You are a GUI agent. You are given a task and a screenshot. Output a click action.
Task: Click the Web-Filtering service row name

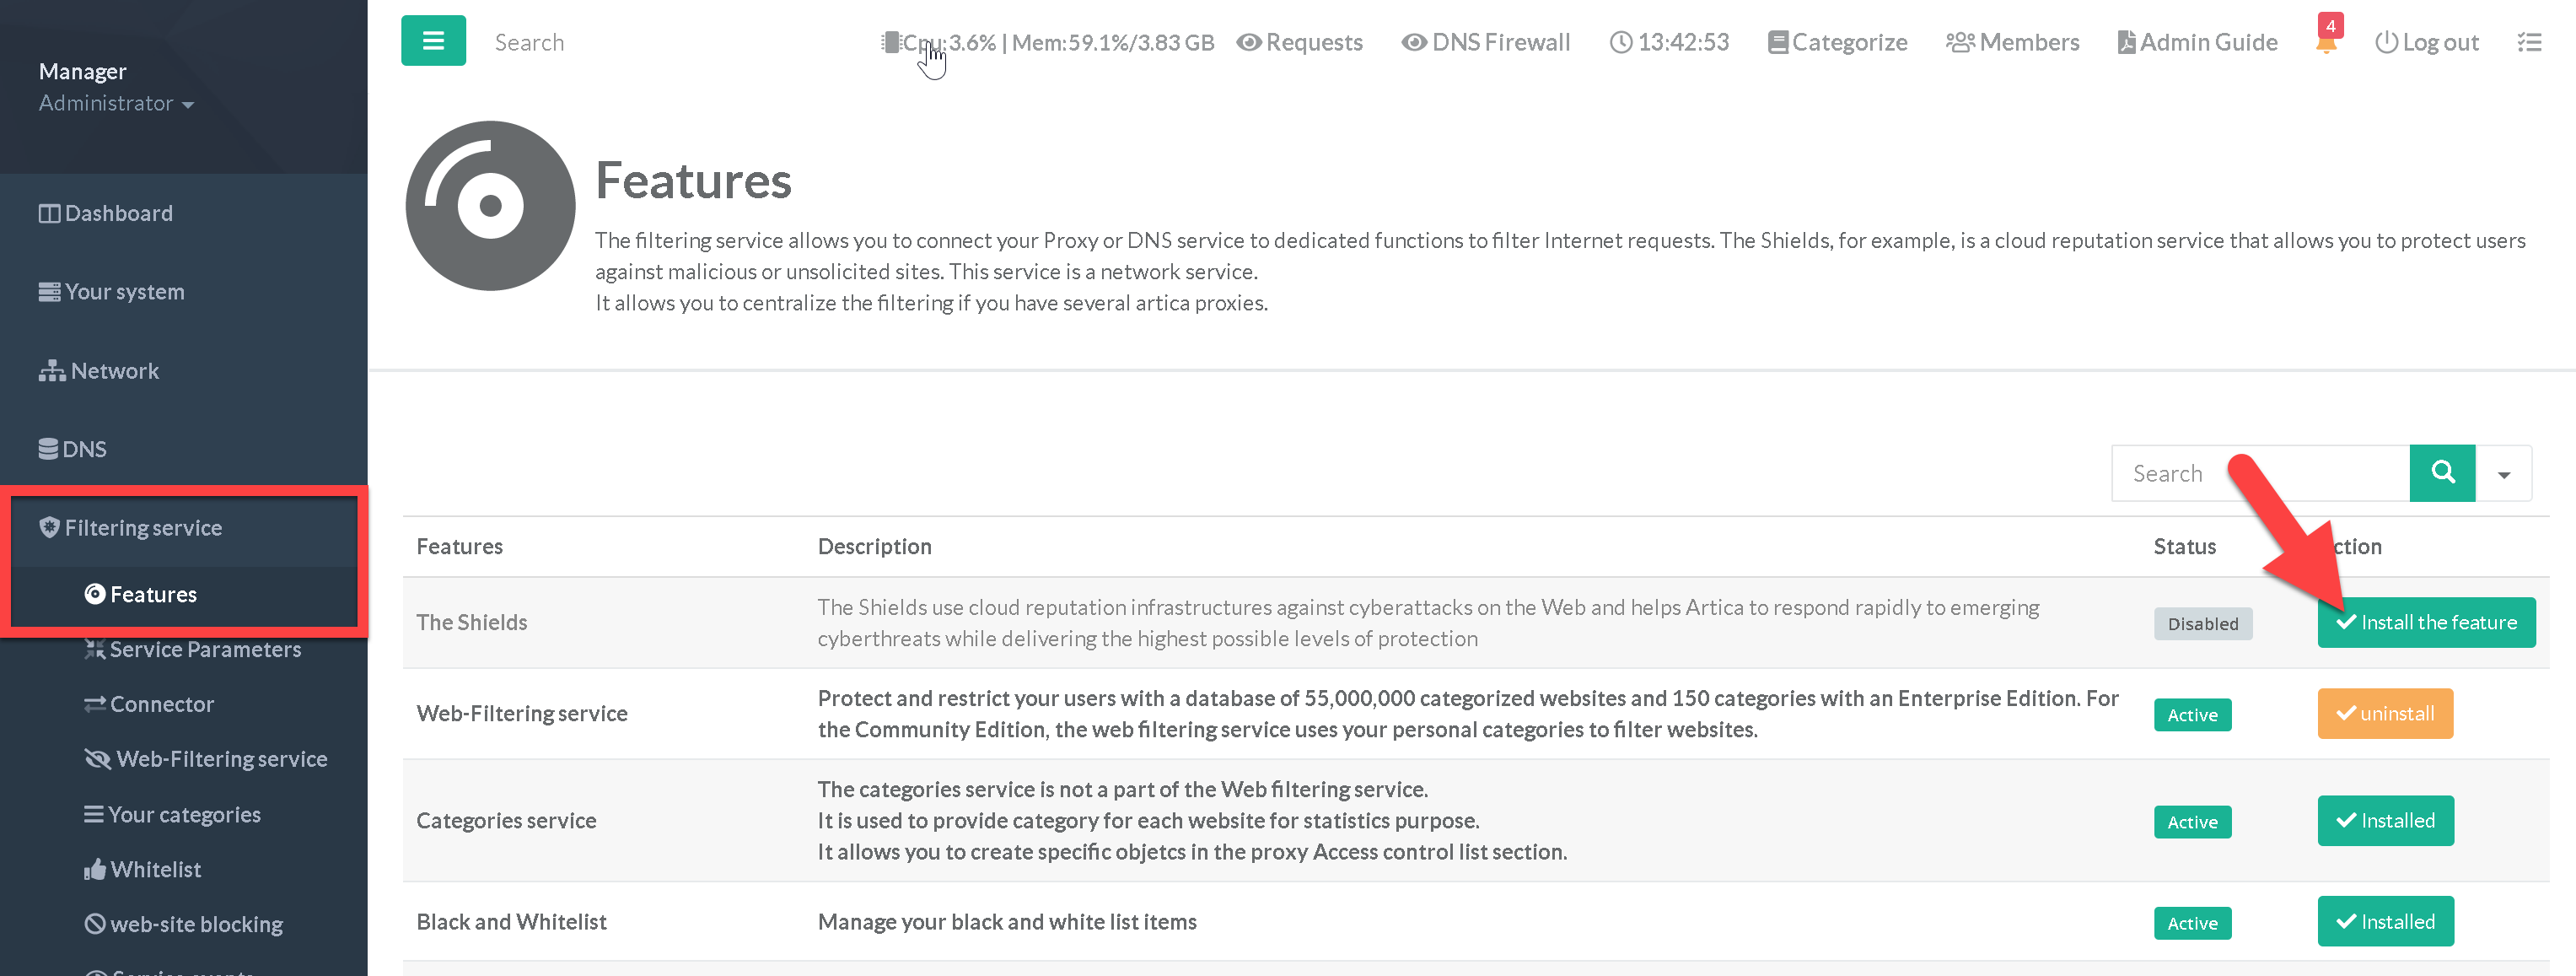pos(522,713)
